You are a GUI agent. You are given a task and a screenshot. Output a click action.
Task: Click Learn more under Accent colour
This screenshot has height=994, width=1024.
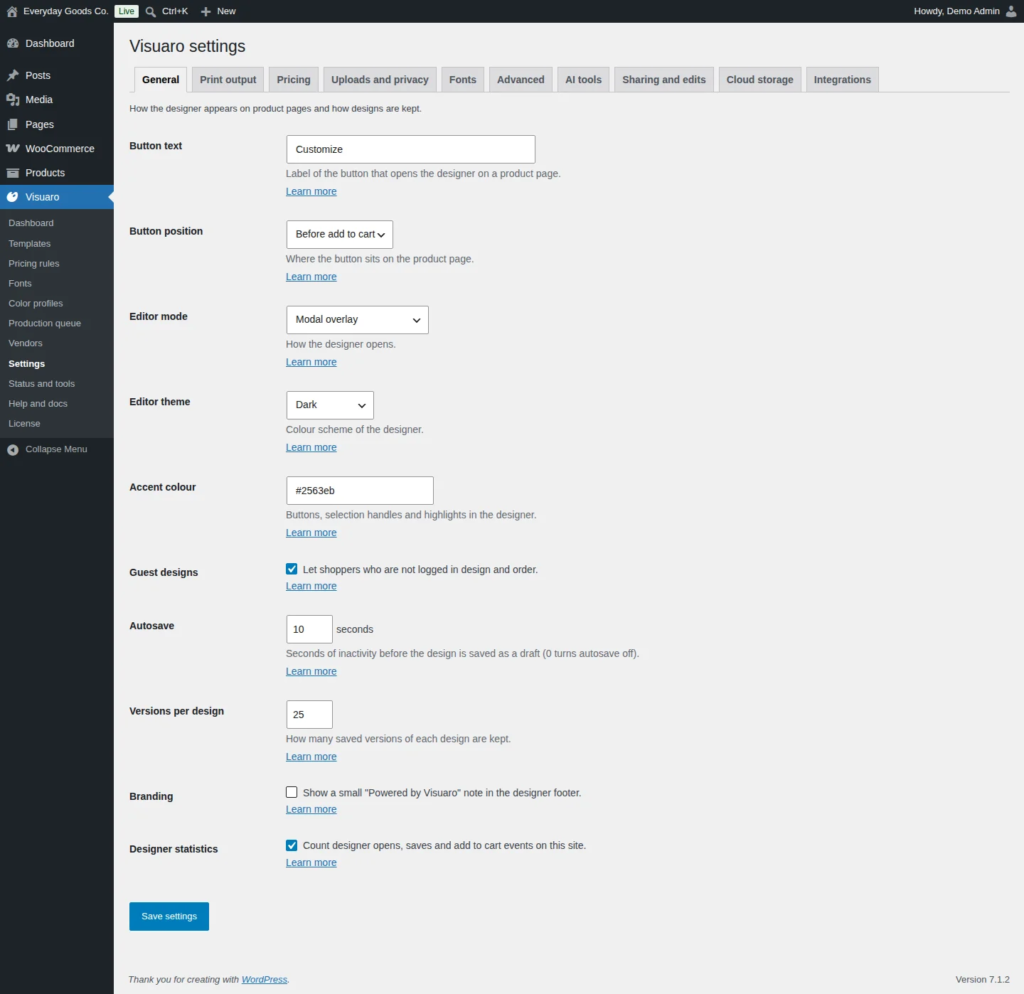pyautogui.click(x=311, y=533)
